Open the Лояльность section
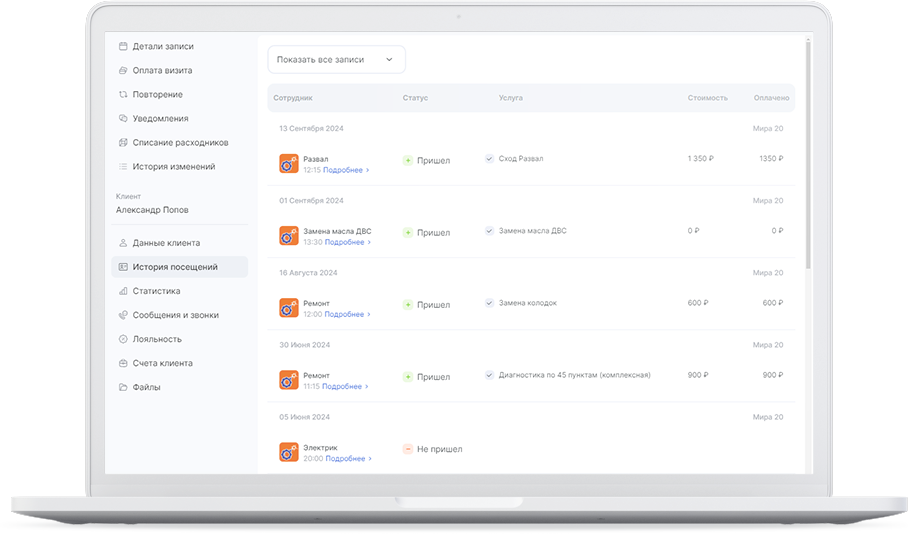Screen dimensions: 908x534 (180, 339)
